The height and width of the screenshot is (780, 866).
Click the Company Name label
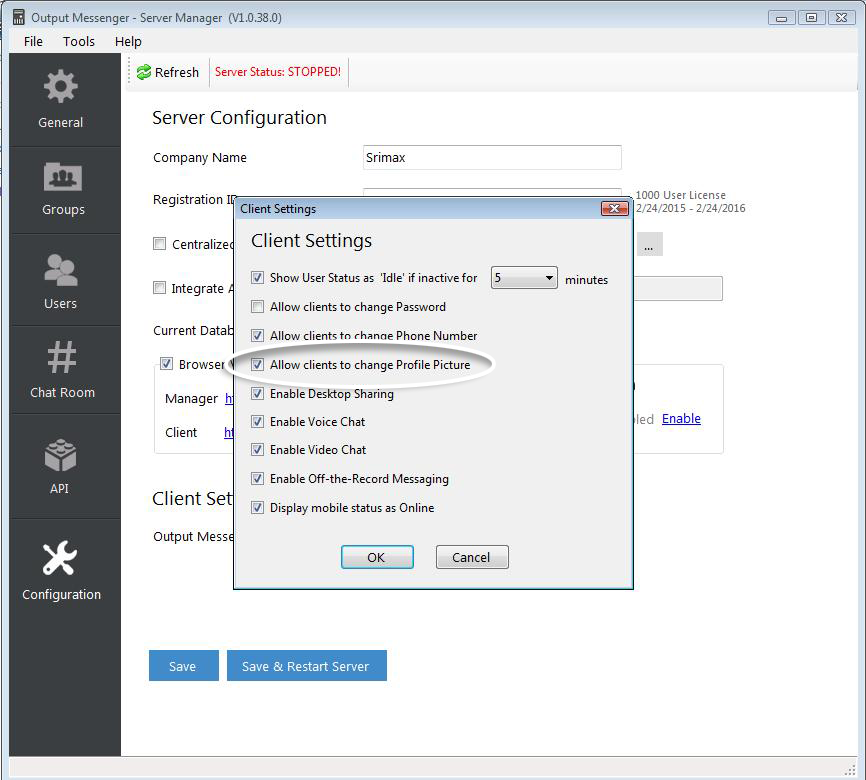(200, 158)
